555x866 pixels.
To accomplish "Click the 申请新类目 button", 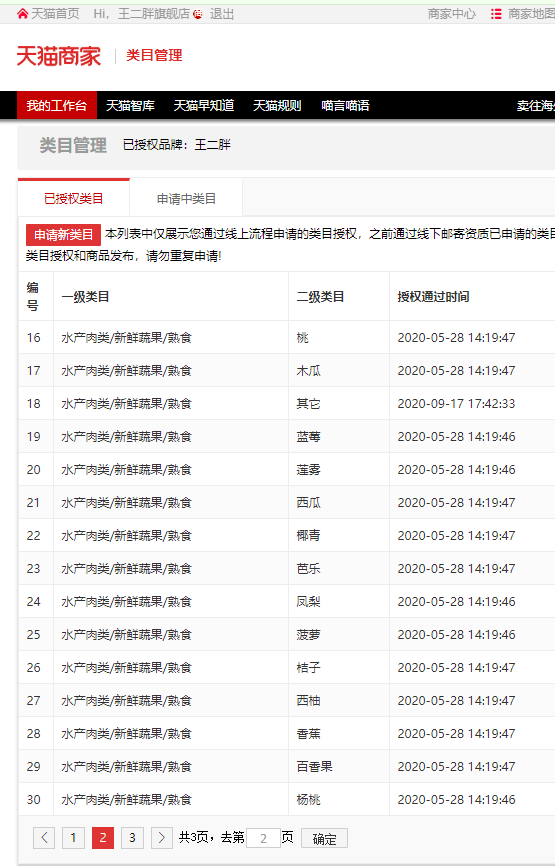I will tap(64, 235).
